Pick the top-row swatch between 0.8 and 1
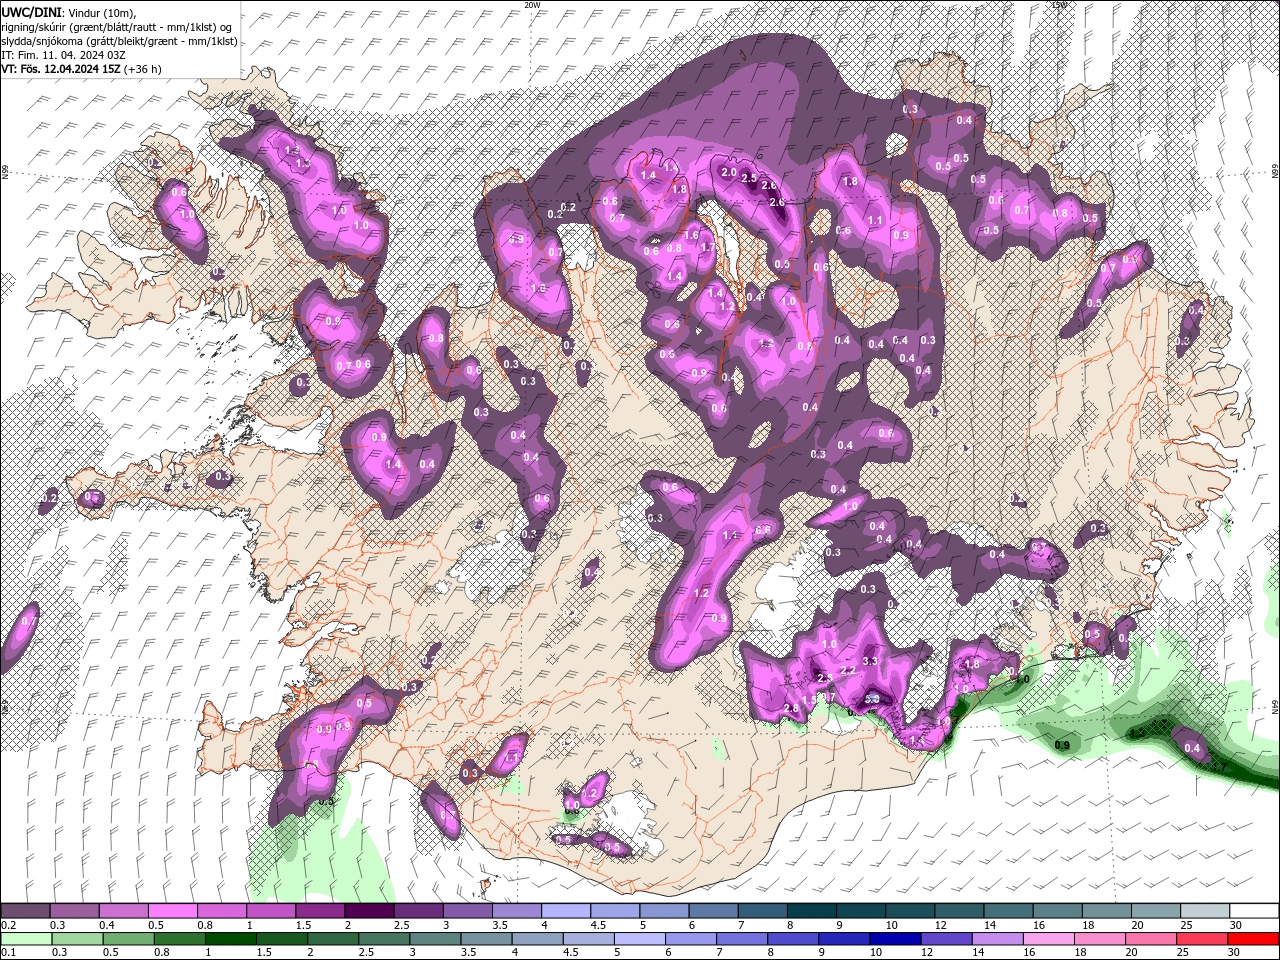 click(221, 911)
